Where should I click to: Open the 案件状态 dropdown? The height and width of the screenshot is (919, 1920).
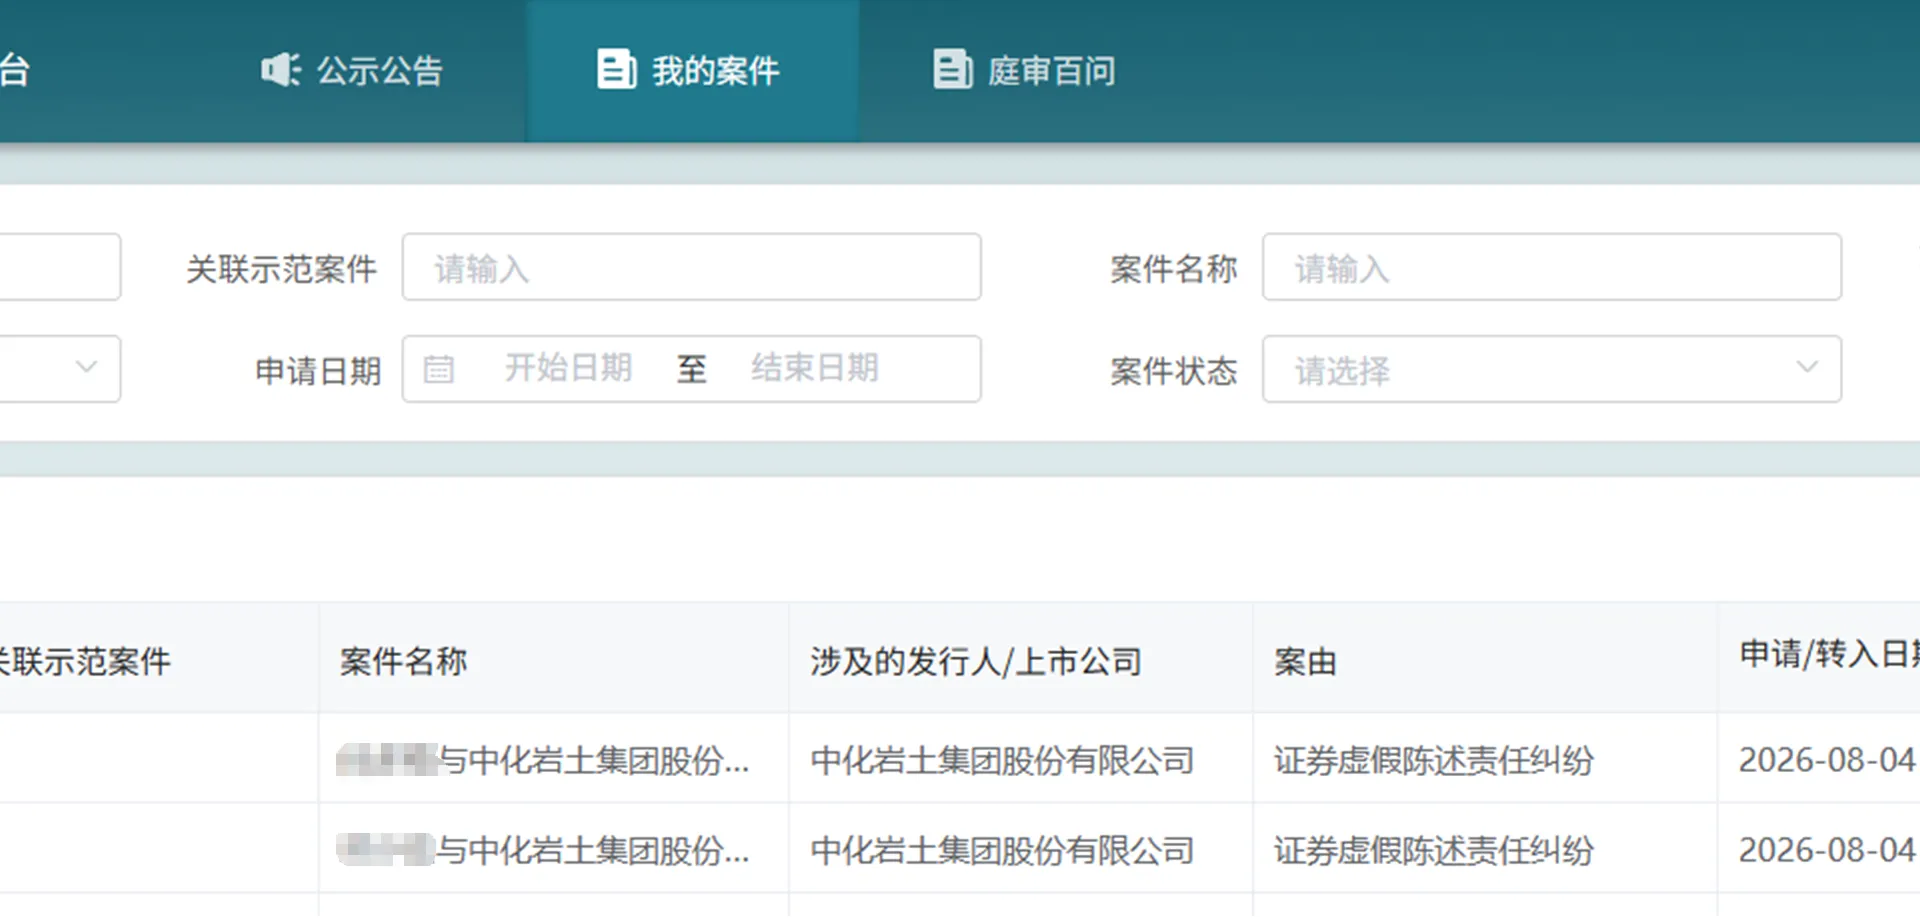click(1551, 369)
